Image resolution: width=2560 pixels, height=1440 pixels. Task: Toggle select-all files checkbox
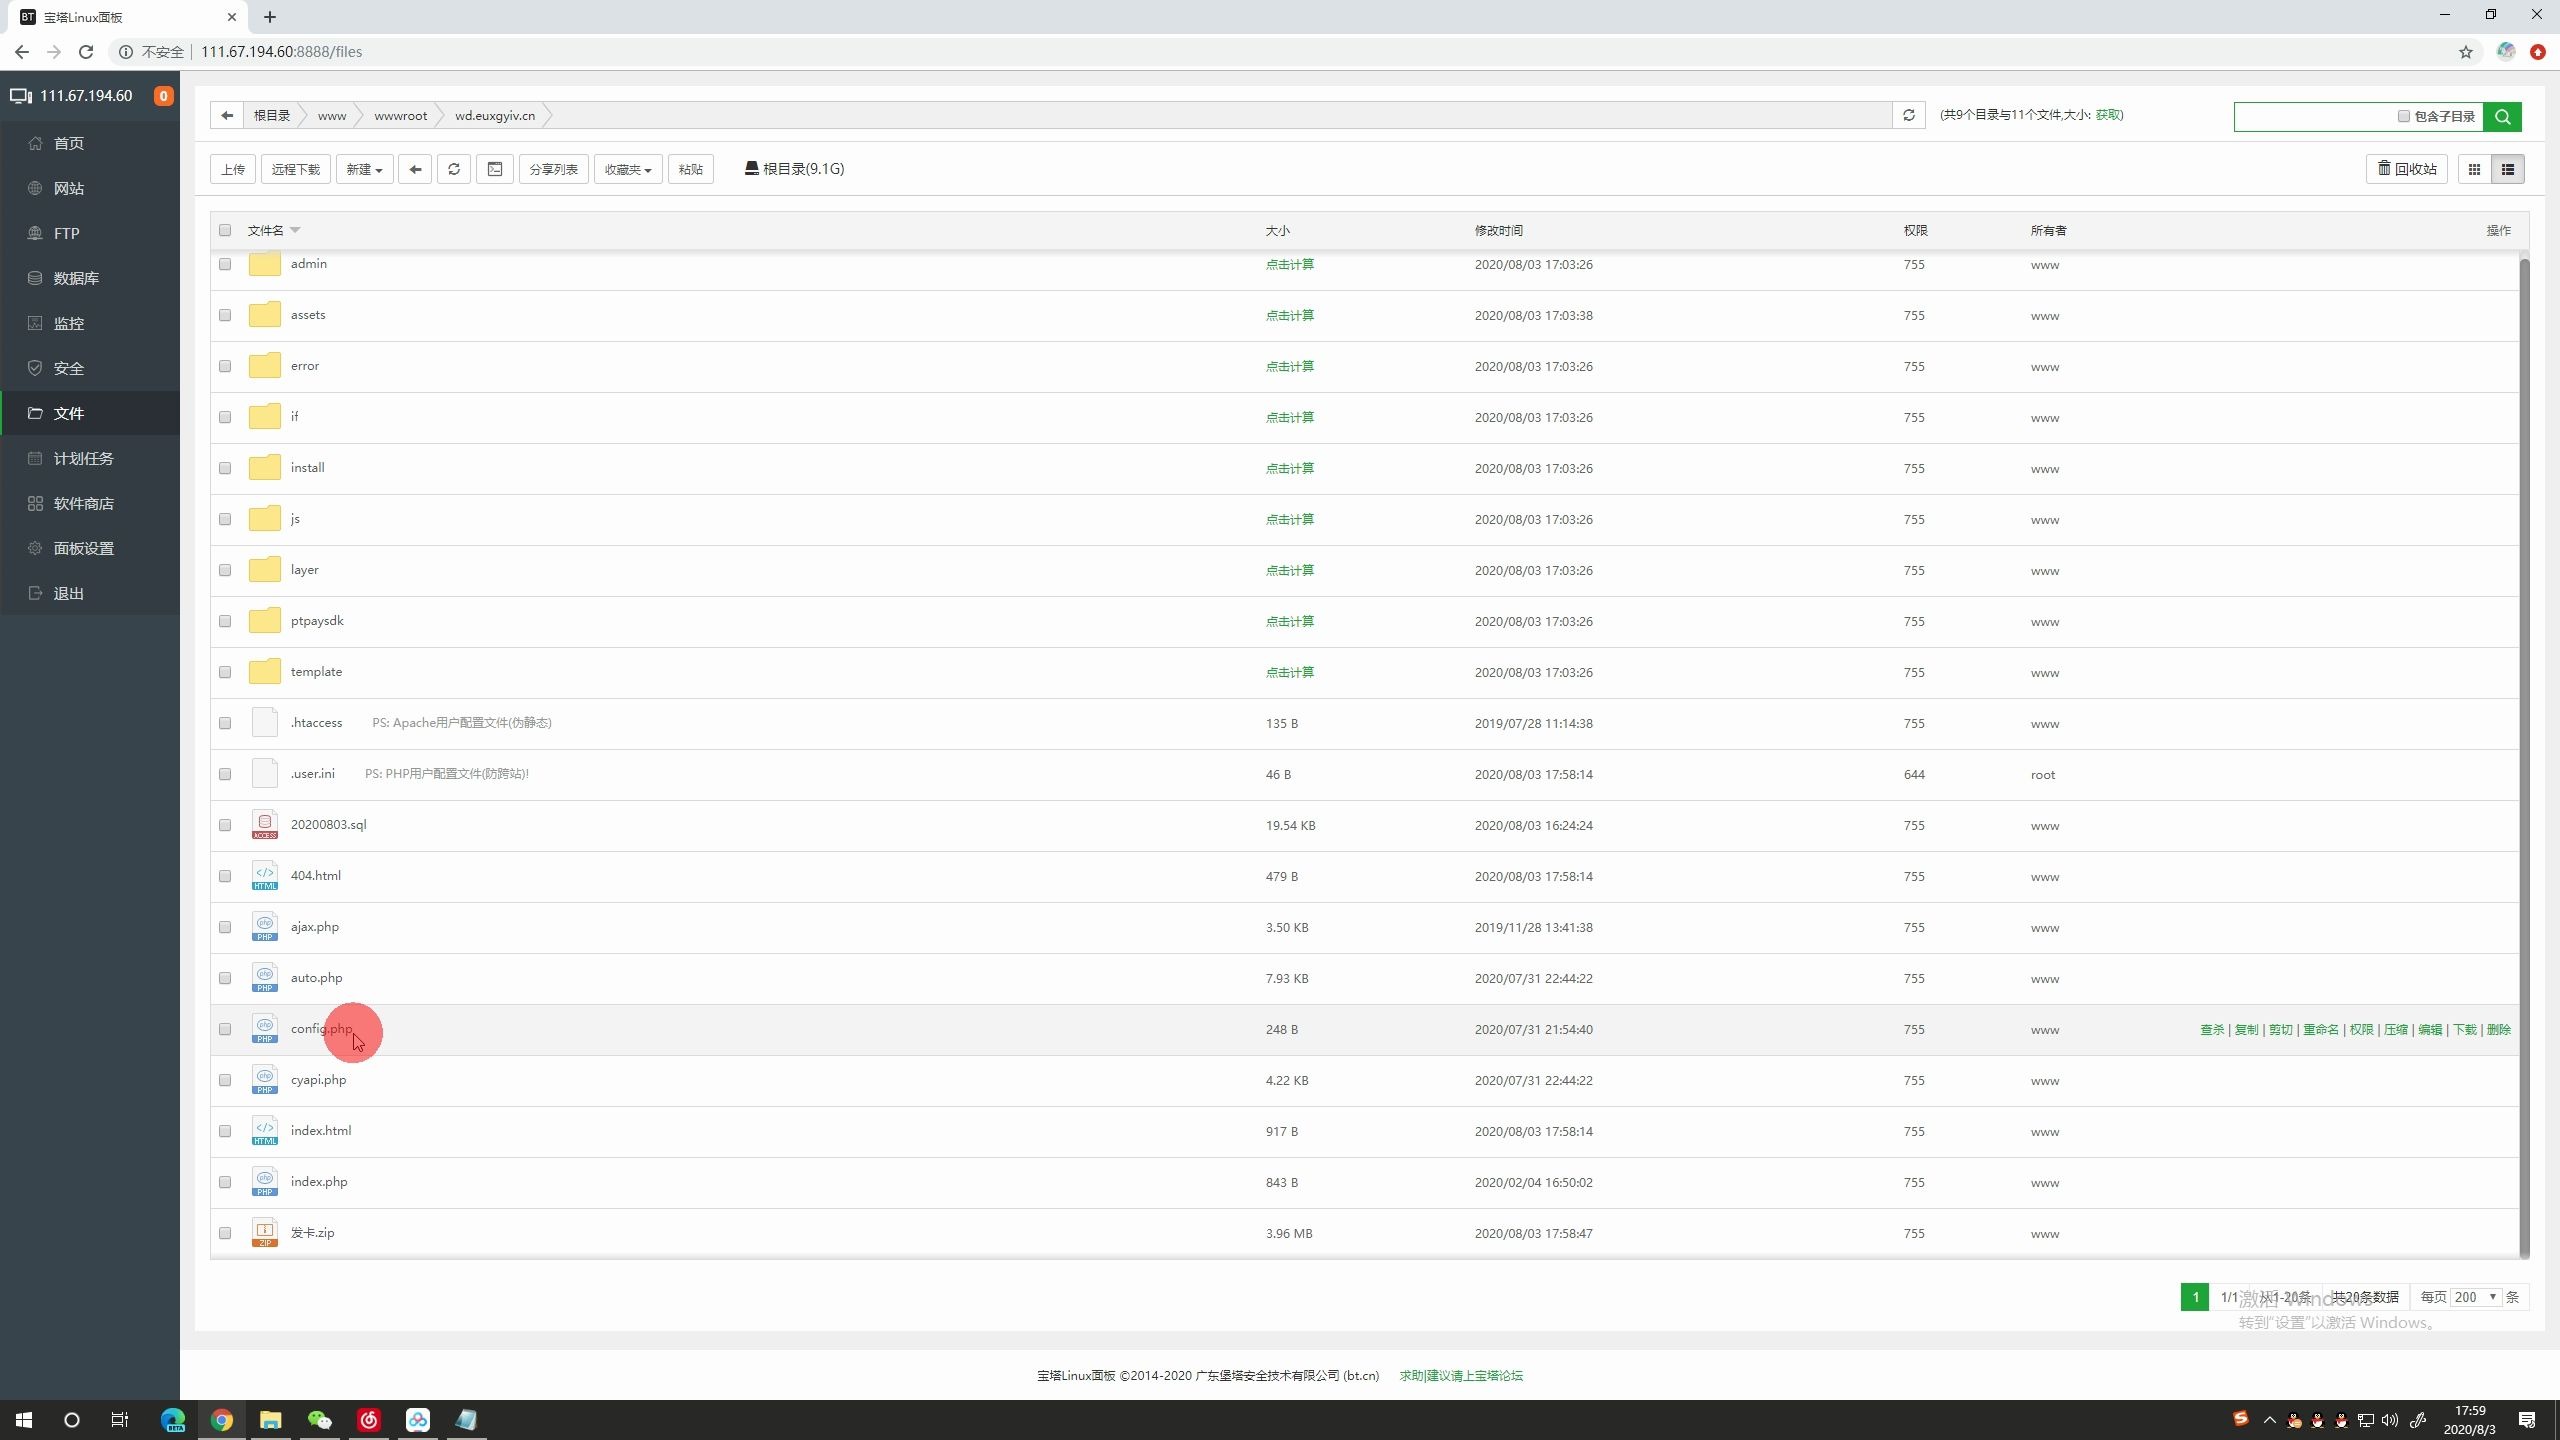(225, 230)
